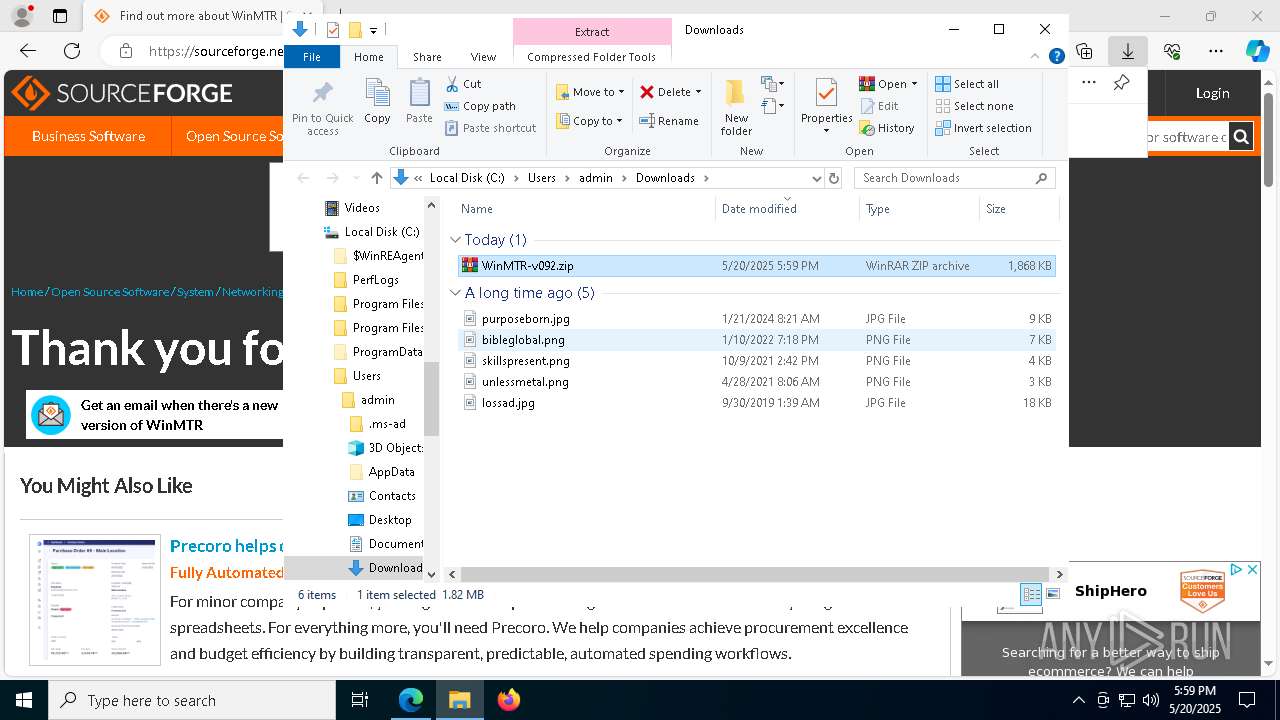
Task: Click the Paste ribbon icon
Action: 419,101
